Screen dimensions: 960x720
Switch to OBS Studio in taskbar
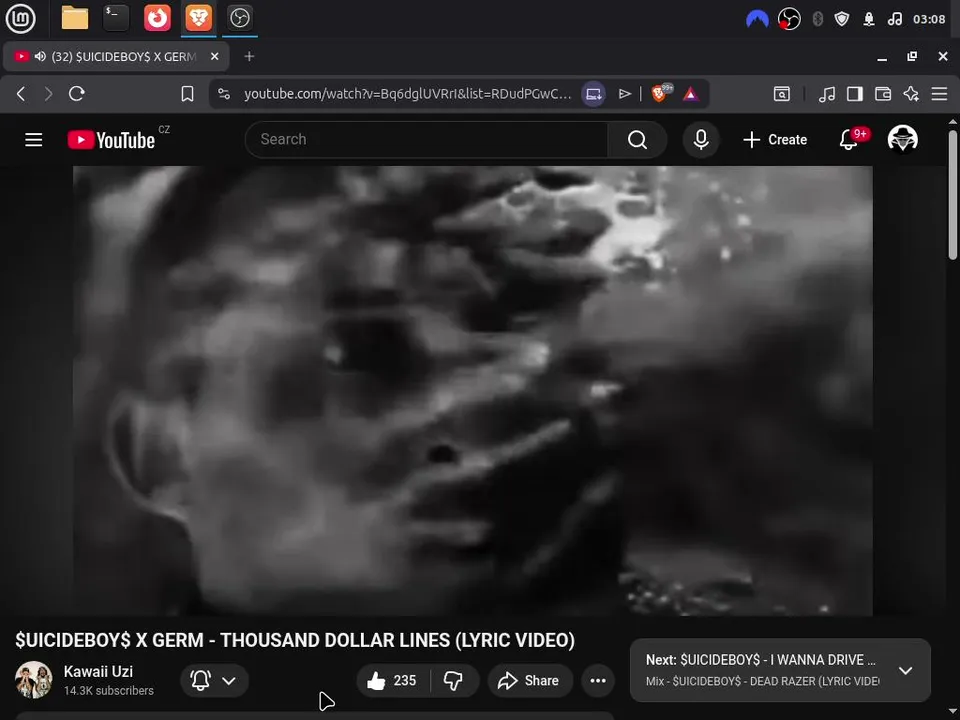coord(239,18)
